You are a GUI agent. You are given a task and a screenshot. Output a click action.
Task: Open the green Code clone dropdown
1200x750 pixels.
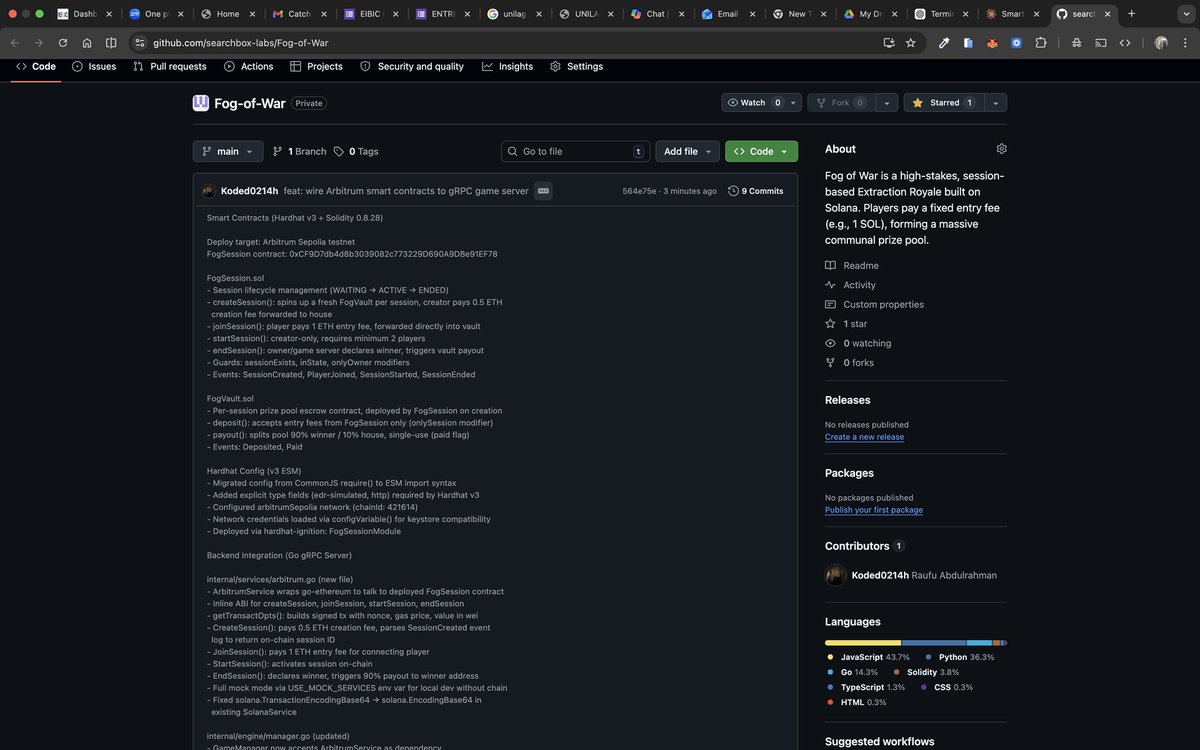[761, 152]
